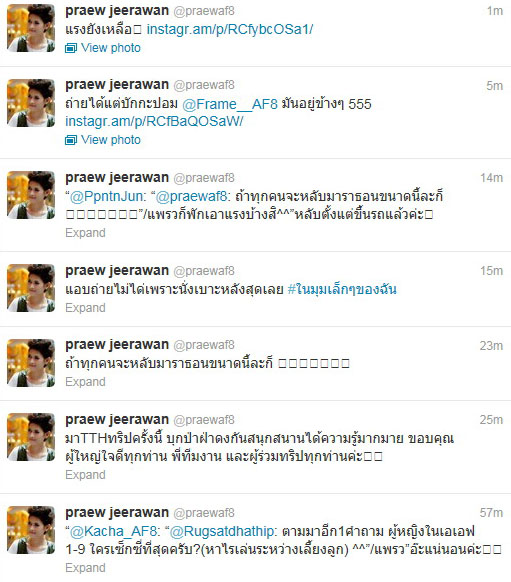Expand the 23m tweet
Screen dimensions: 511x582
[x=85, y=382]
